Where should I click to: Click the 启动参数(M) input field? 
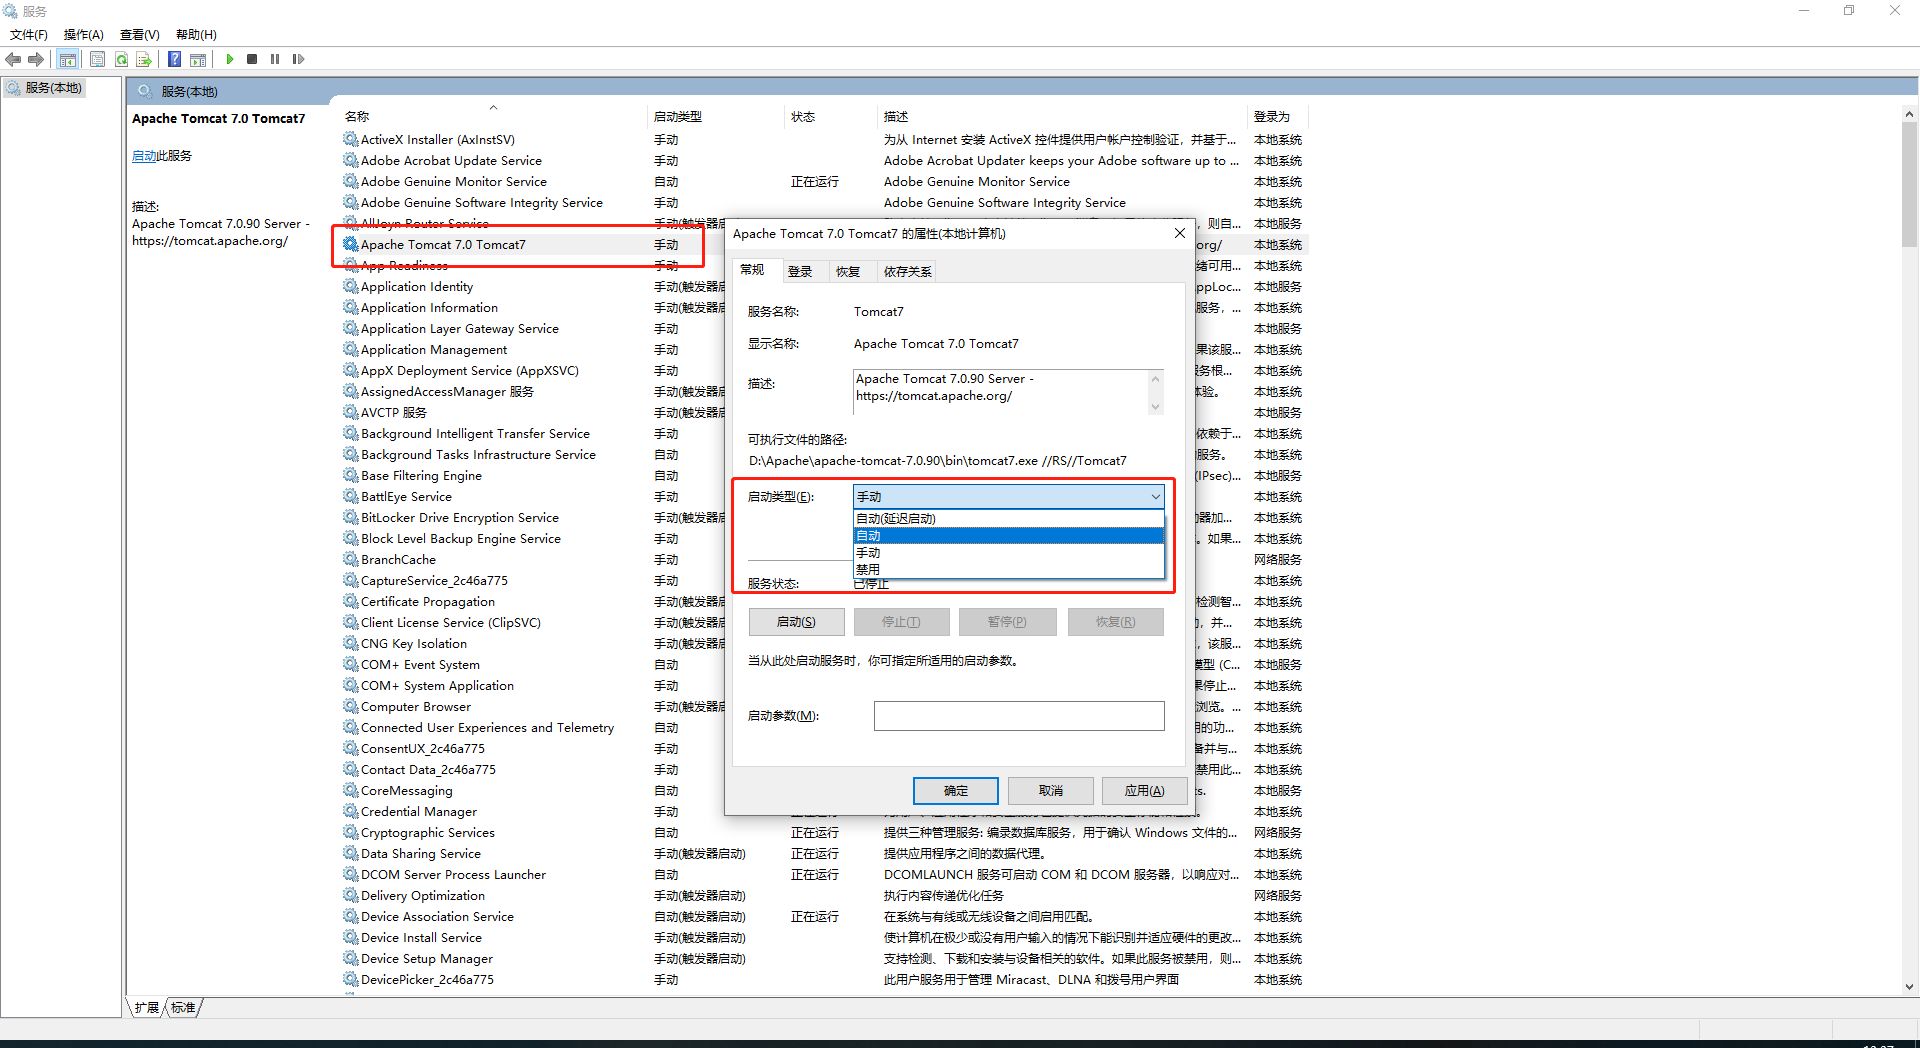[1019, 716]
